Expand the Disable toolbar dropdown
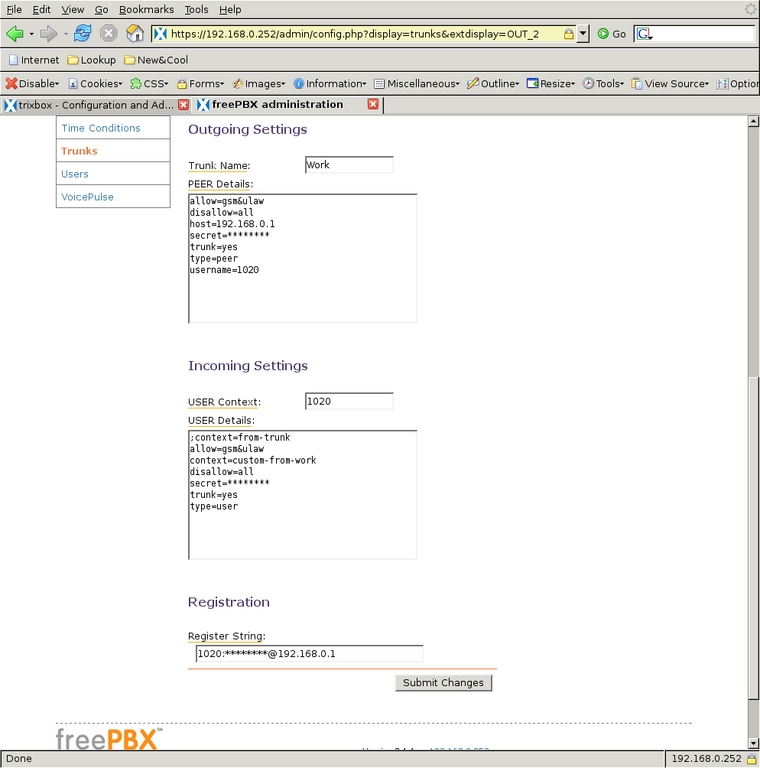Viewport: 760px width, 768px height. coord(32,84)
